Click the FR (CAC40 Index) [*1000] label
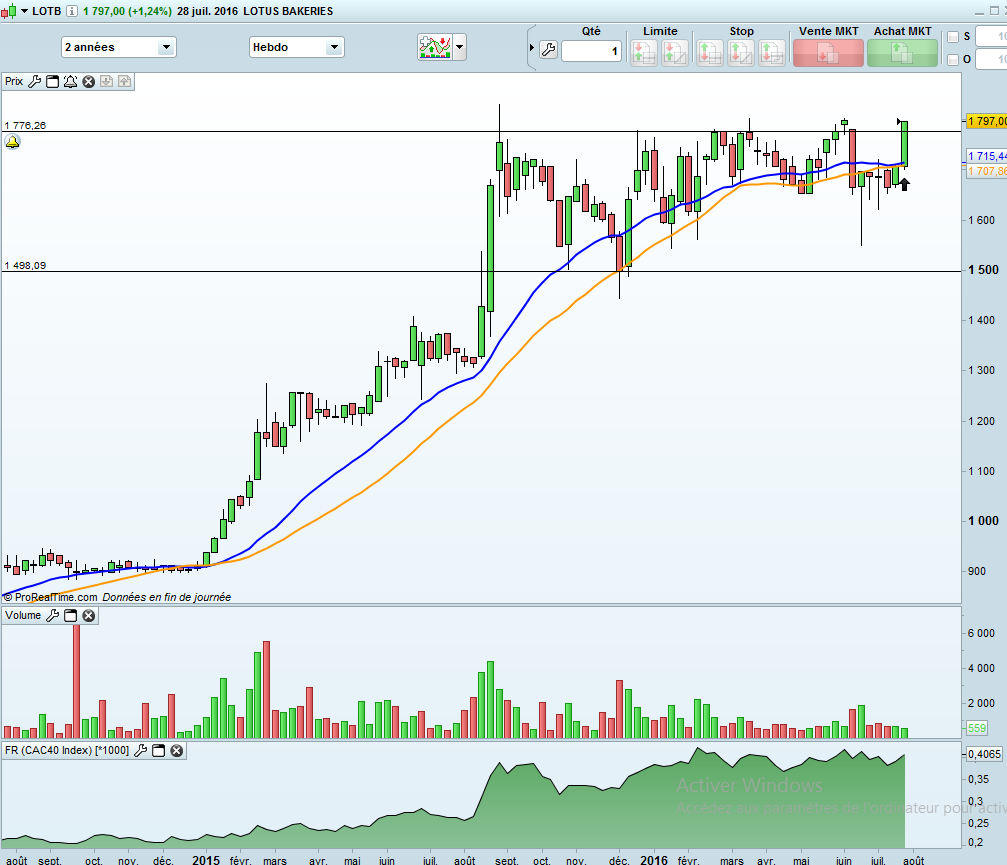The image size is (1007, 865). click(x=67, y=750)
